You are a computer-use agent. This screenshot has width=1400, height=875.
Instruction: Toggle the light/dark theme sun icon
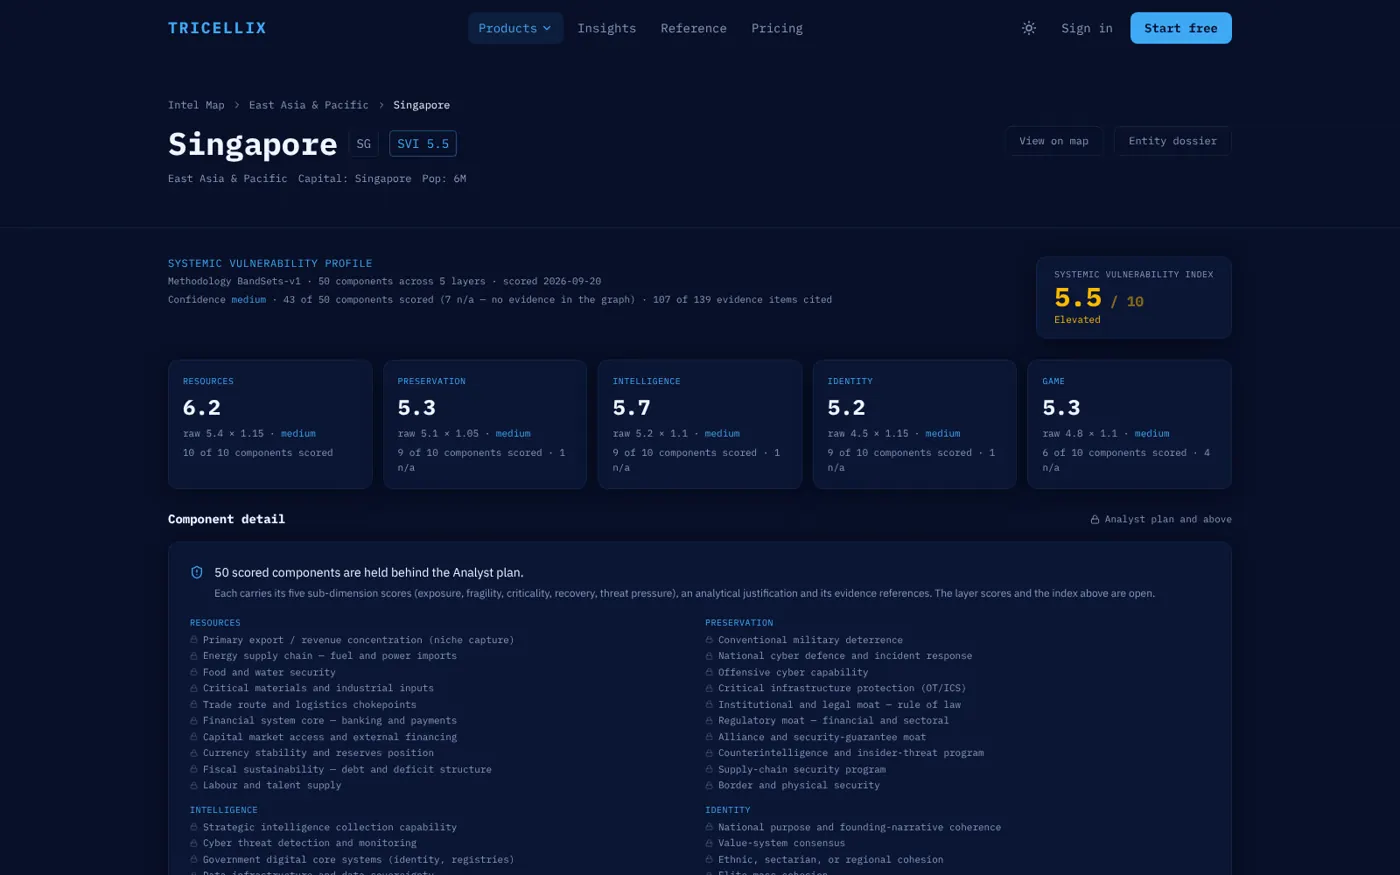coord(1029,28)
